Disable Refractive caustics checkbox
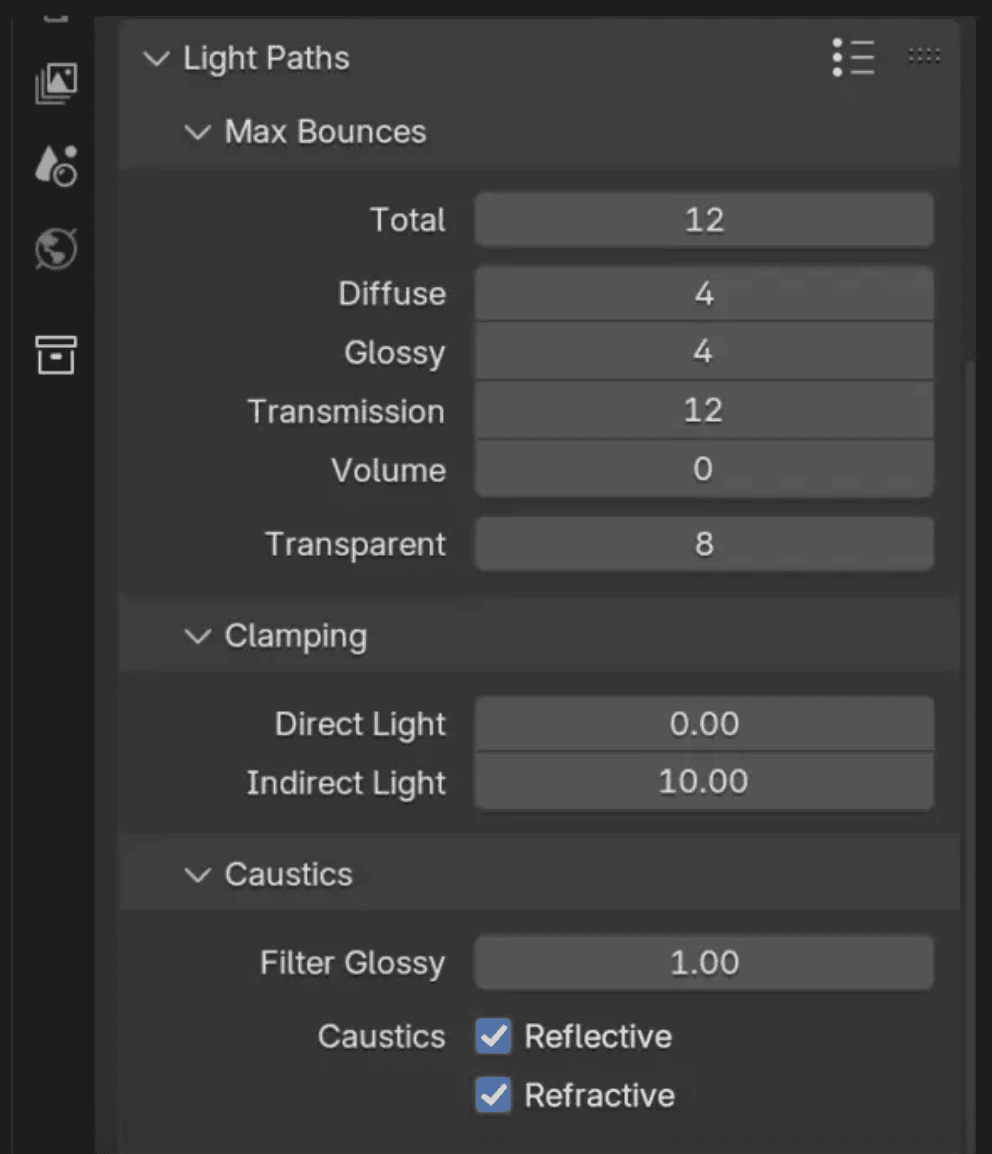 (493, 1095)
